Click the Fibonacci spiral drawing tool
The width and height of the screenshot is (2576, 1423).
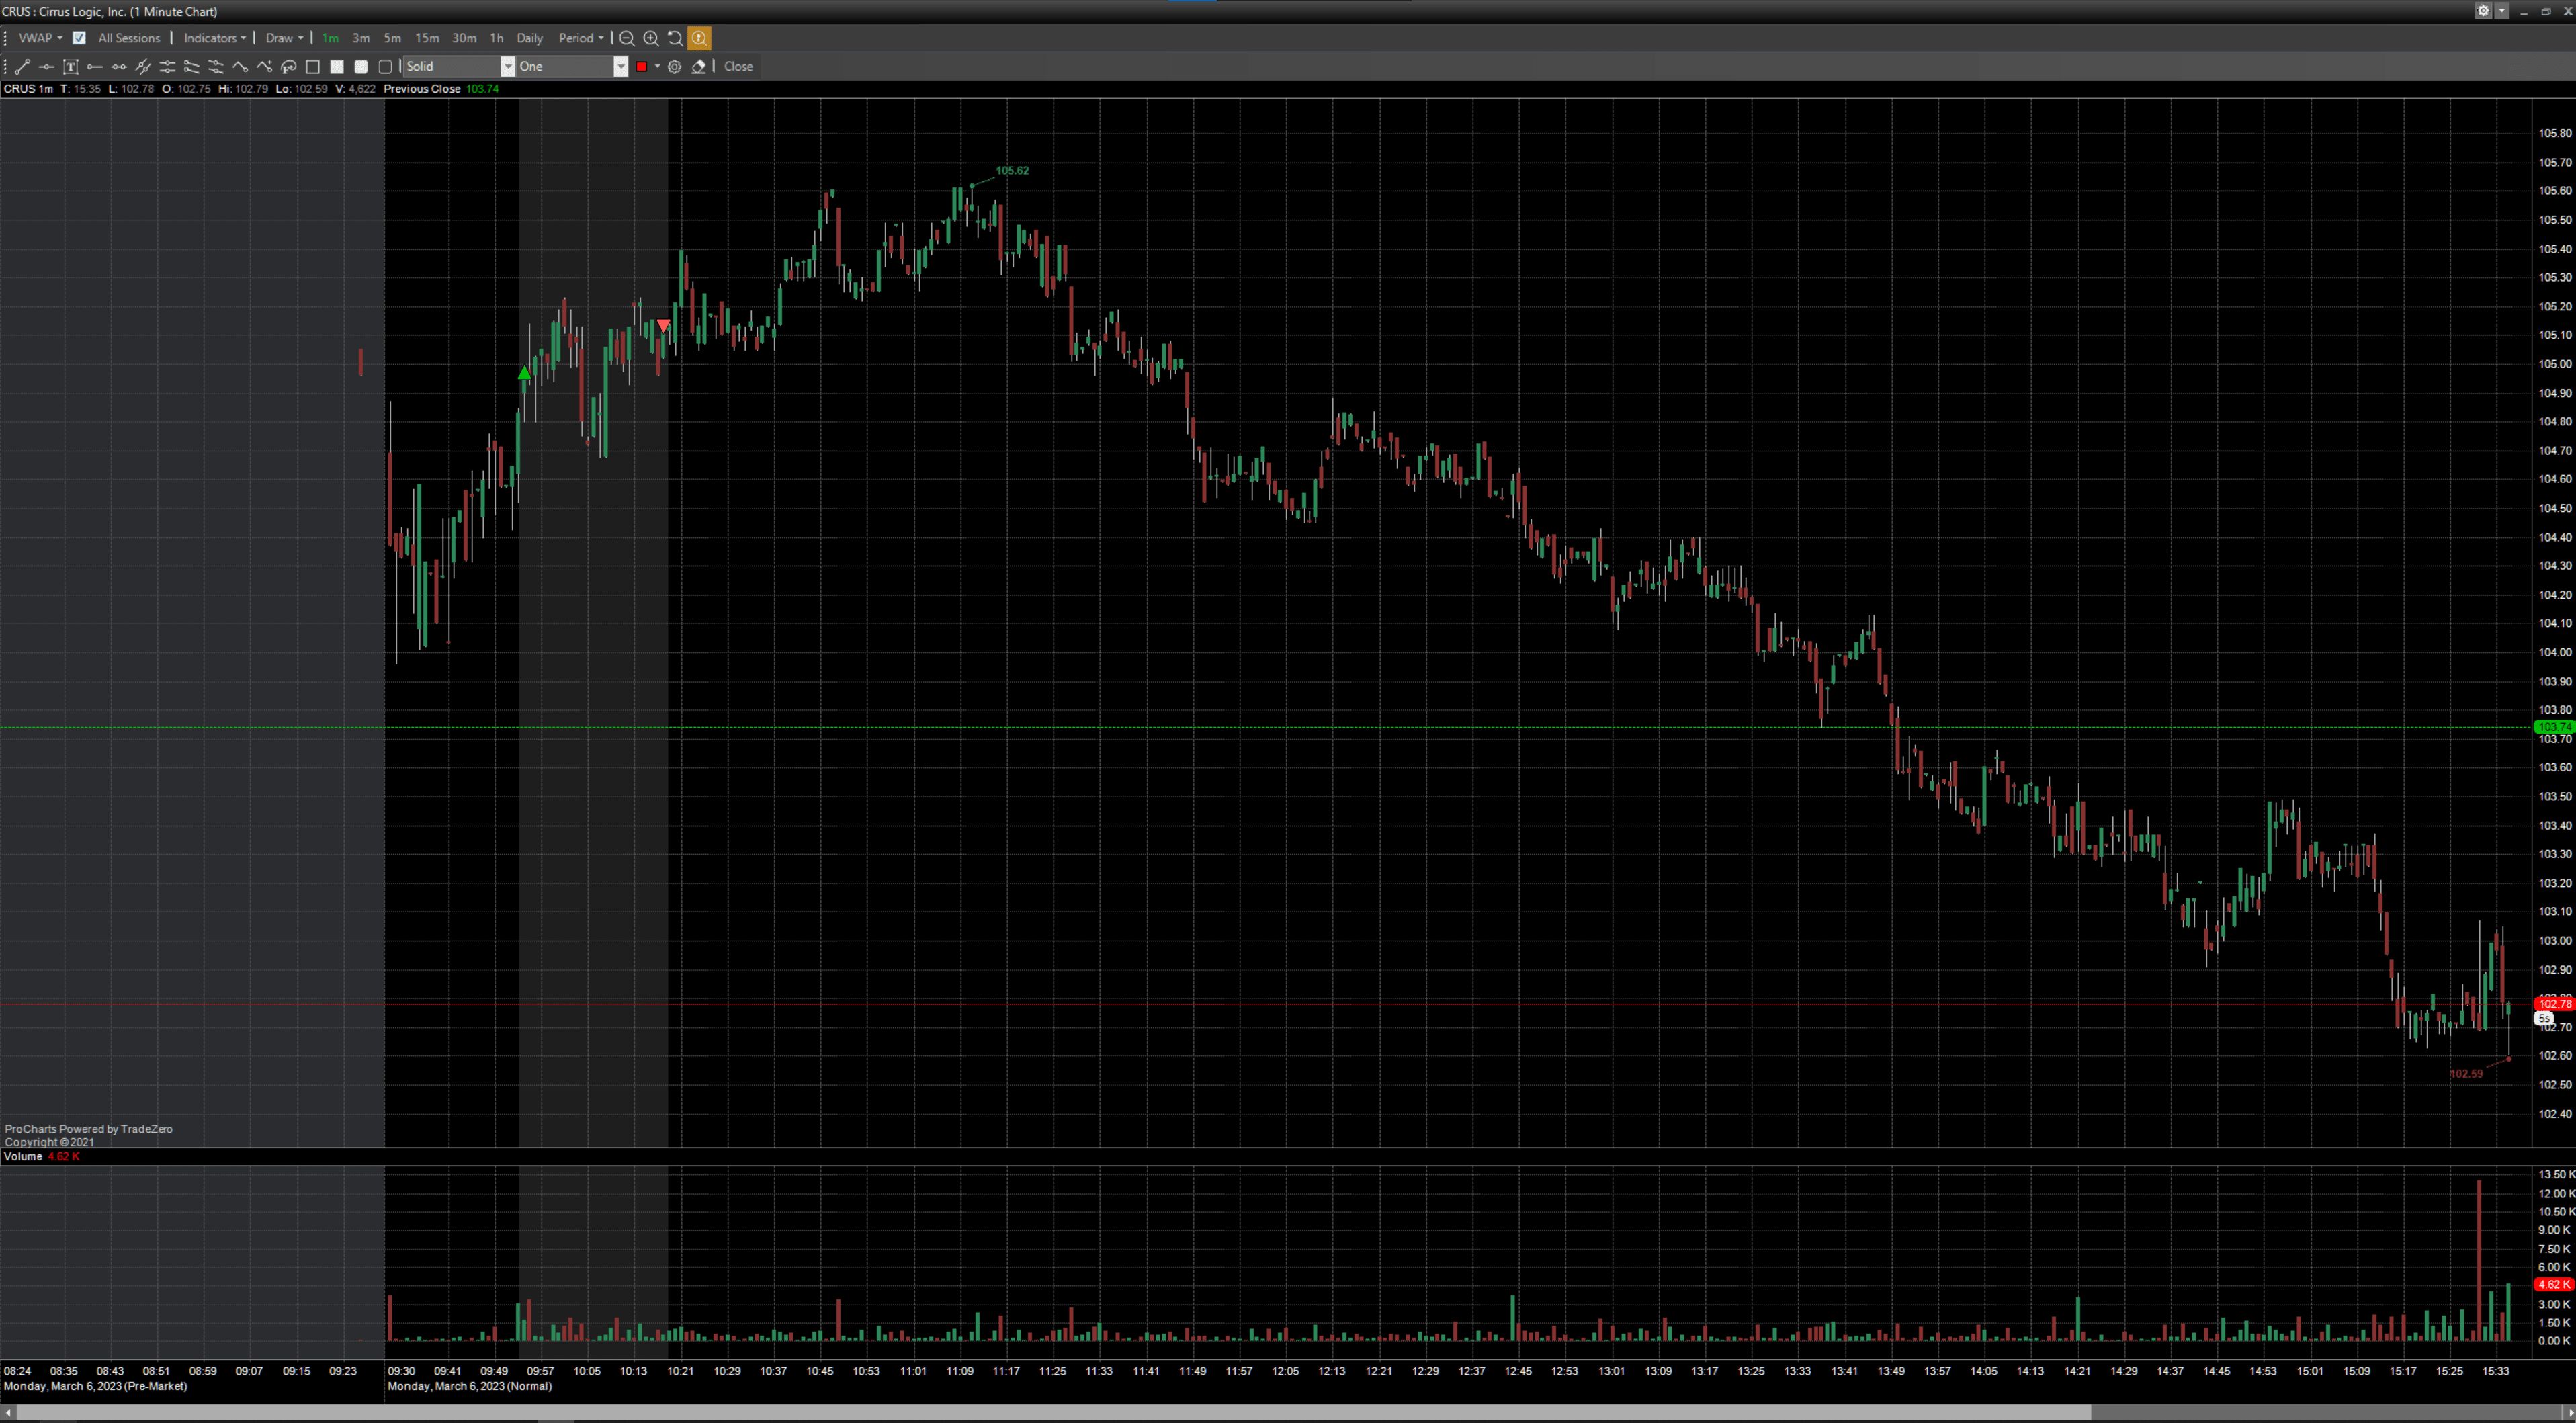pos(288,67)
